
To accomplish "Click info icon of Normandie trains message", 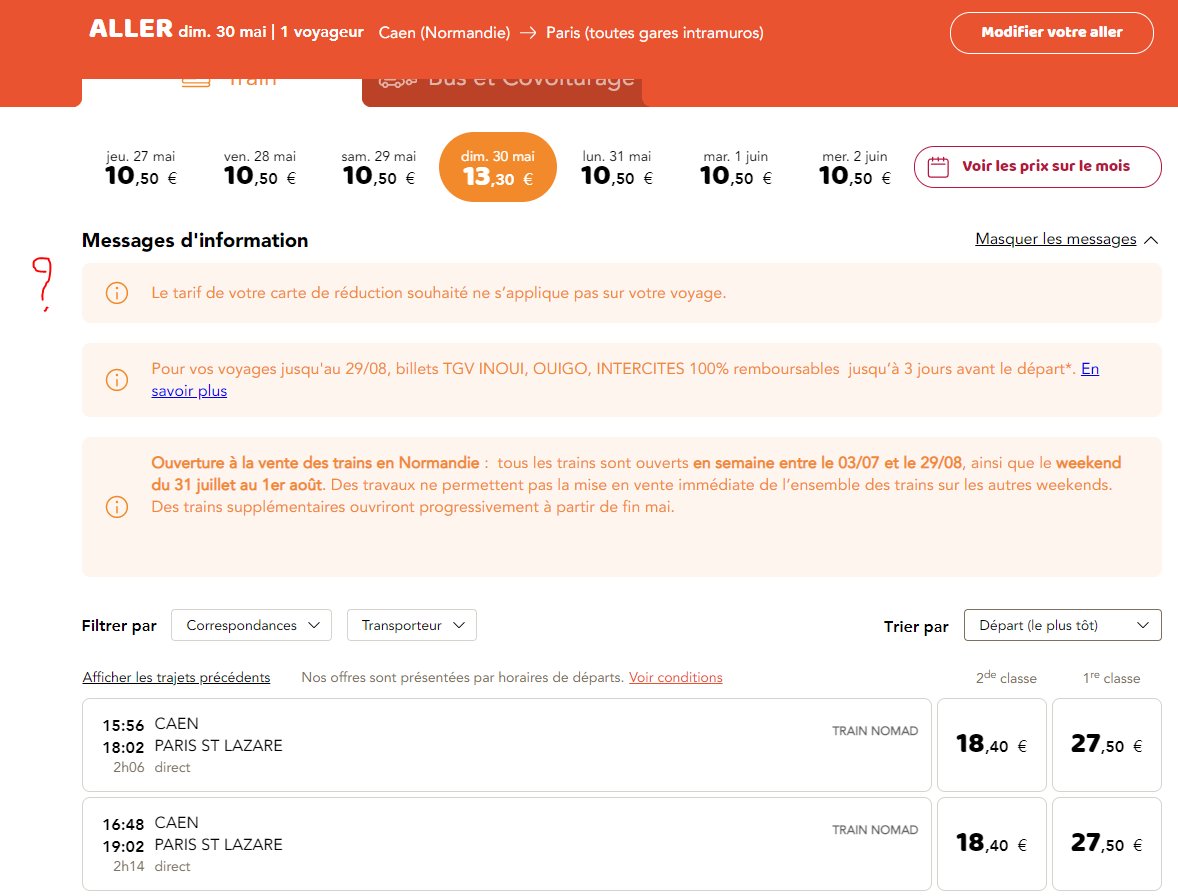I will click(116, 507).
